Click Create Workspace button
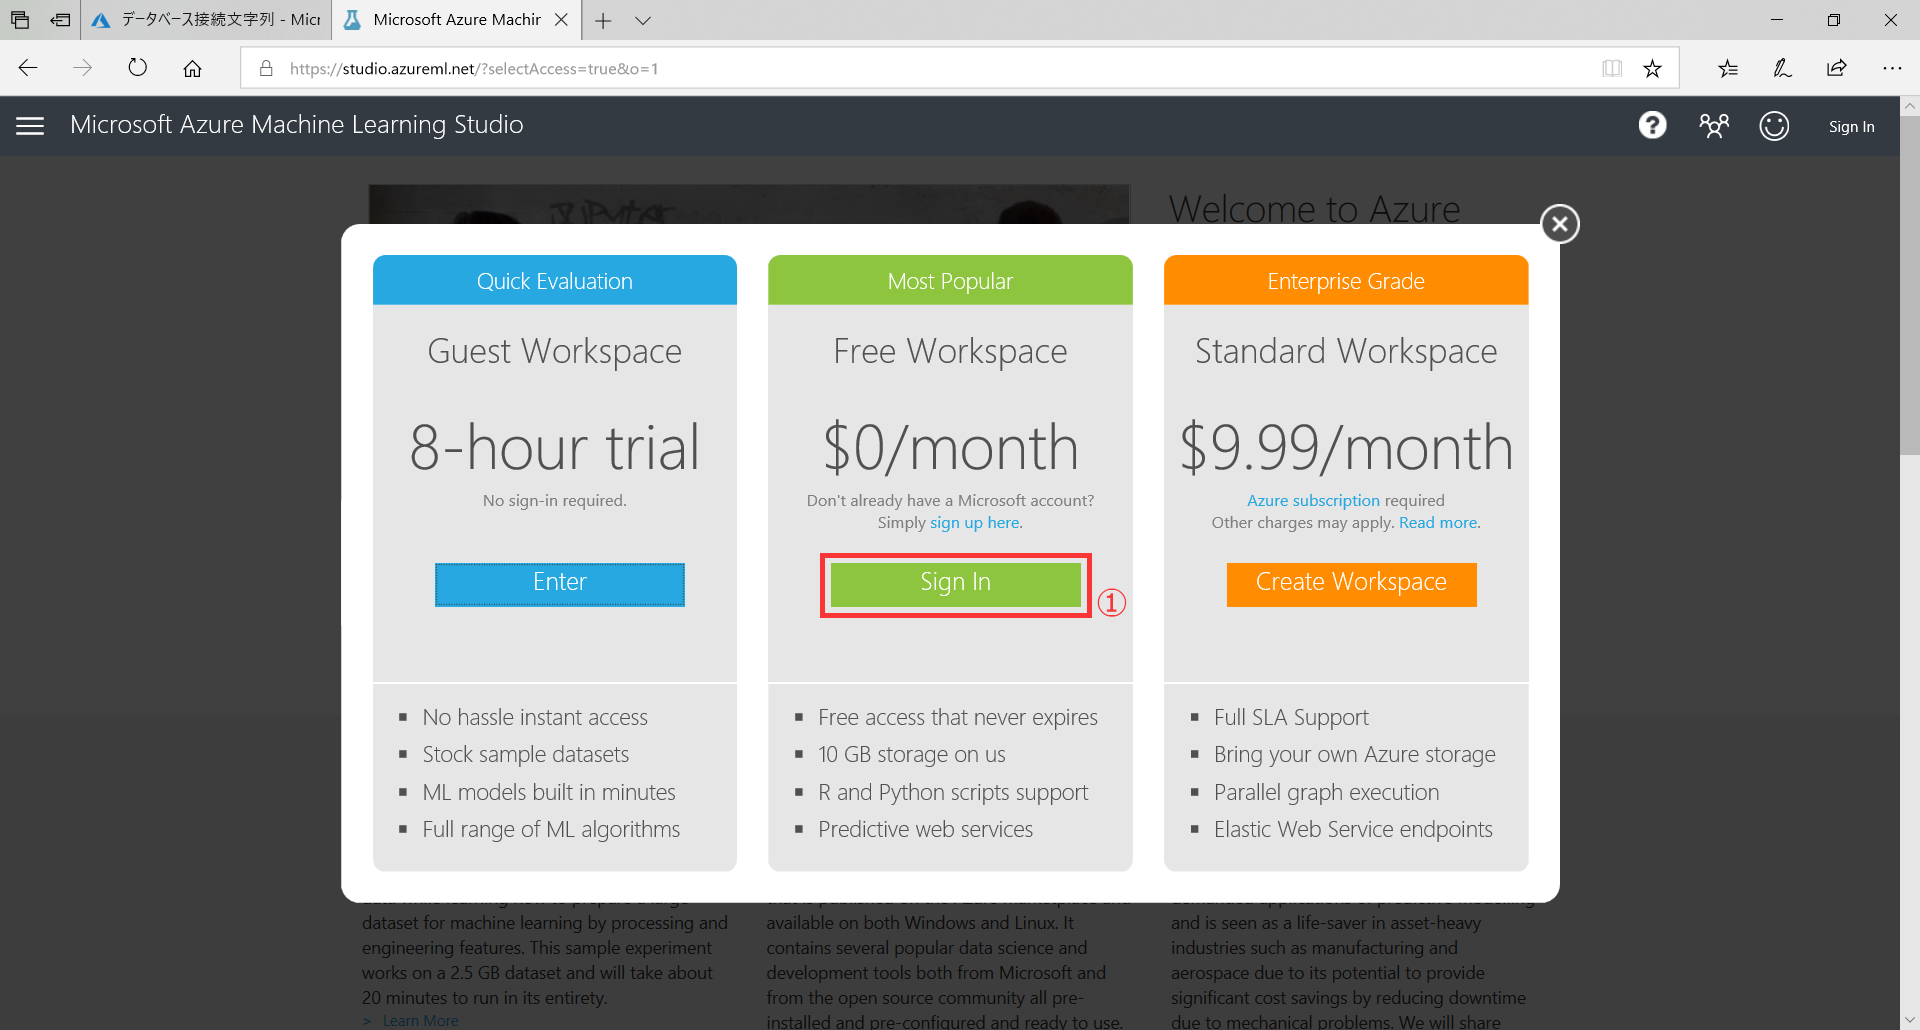 pos(1351,584)
